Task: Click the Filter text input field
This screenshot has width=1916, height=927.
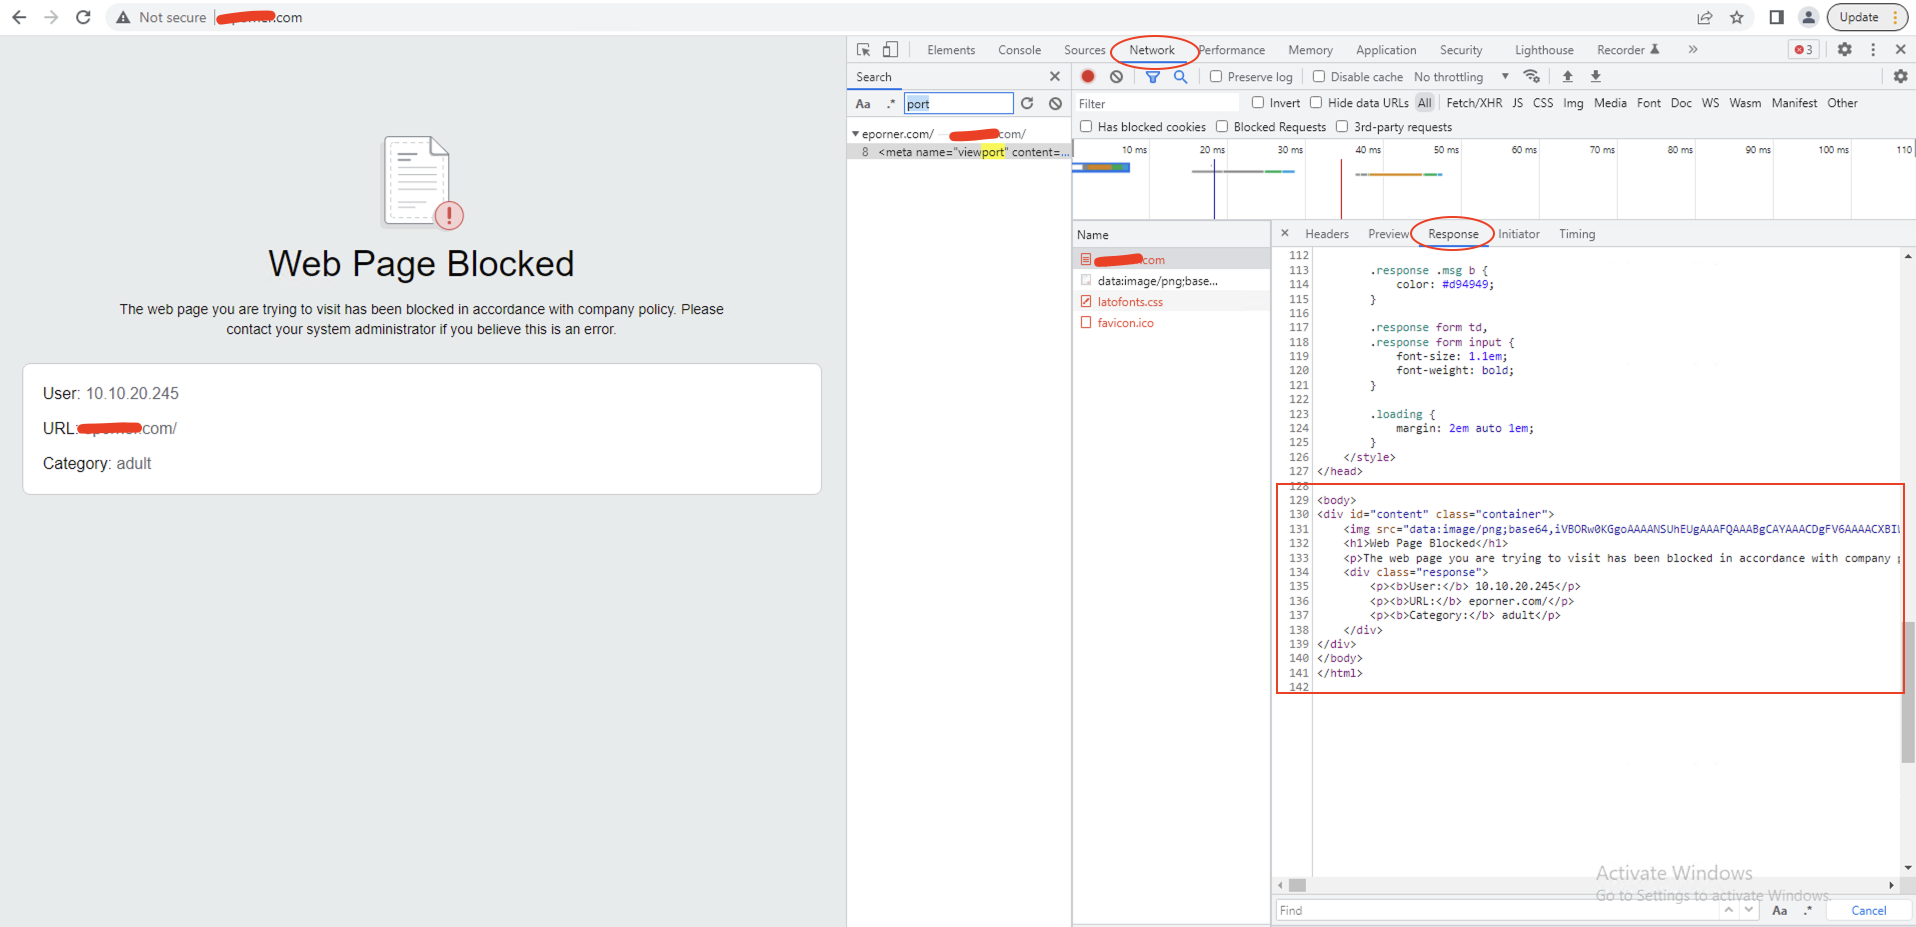Action: pos(1156,103)
